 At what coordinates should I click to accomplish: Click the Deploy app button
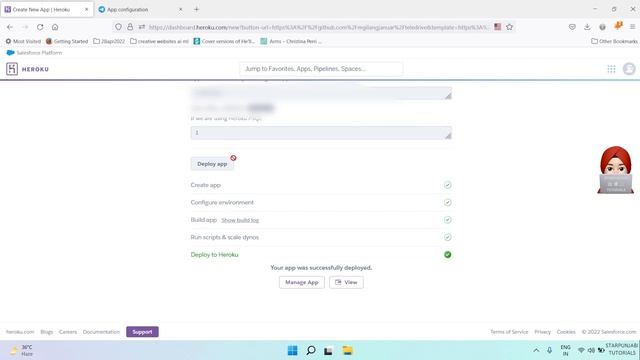212,164
